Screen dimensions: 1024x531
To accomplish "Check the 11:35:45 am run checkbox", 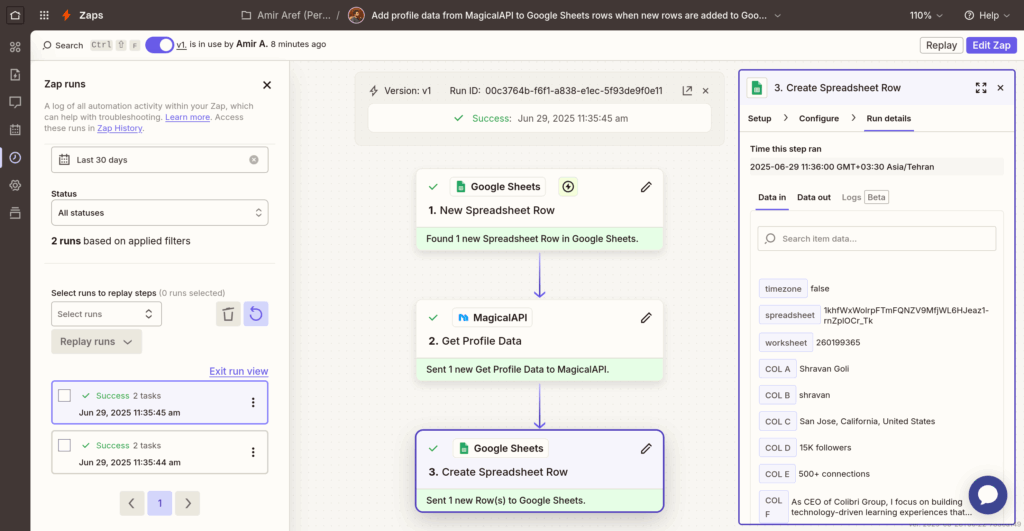I will coord(65,395).
